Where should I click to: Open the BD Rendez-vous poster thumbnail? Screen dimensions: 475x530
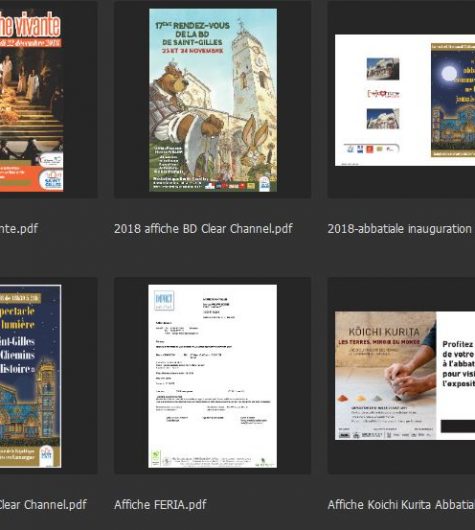pyautogui.click(x=213, y=100)
